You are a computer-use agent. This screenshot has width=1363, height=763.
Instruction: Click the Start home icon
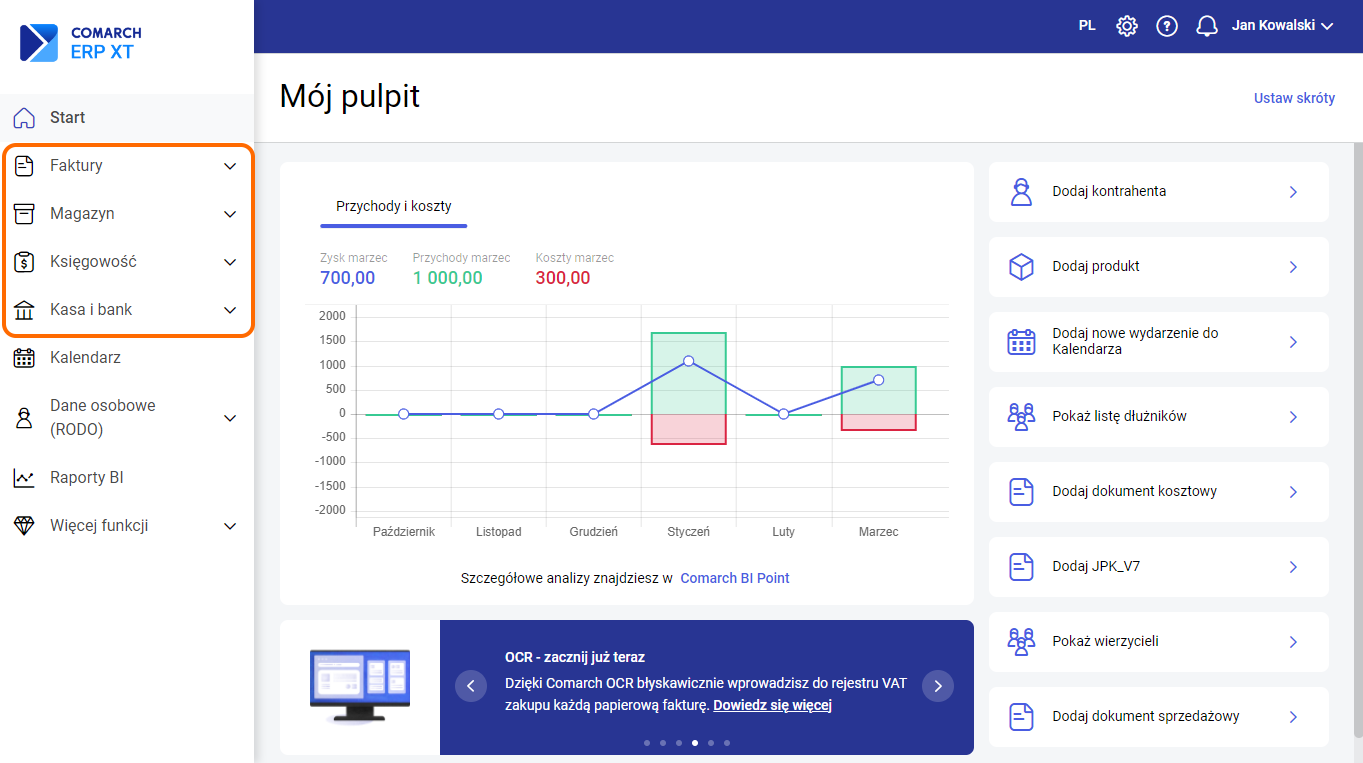24,118
